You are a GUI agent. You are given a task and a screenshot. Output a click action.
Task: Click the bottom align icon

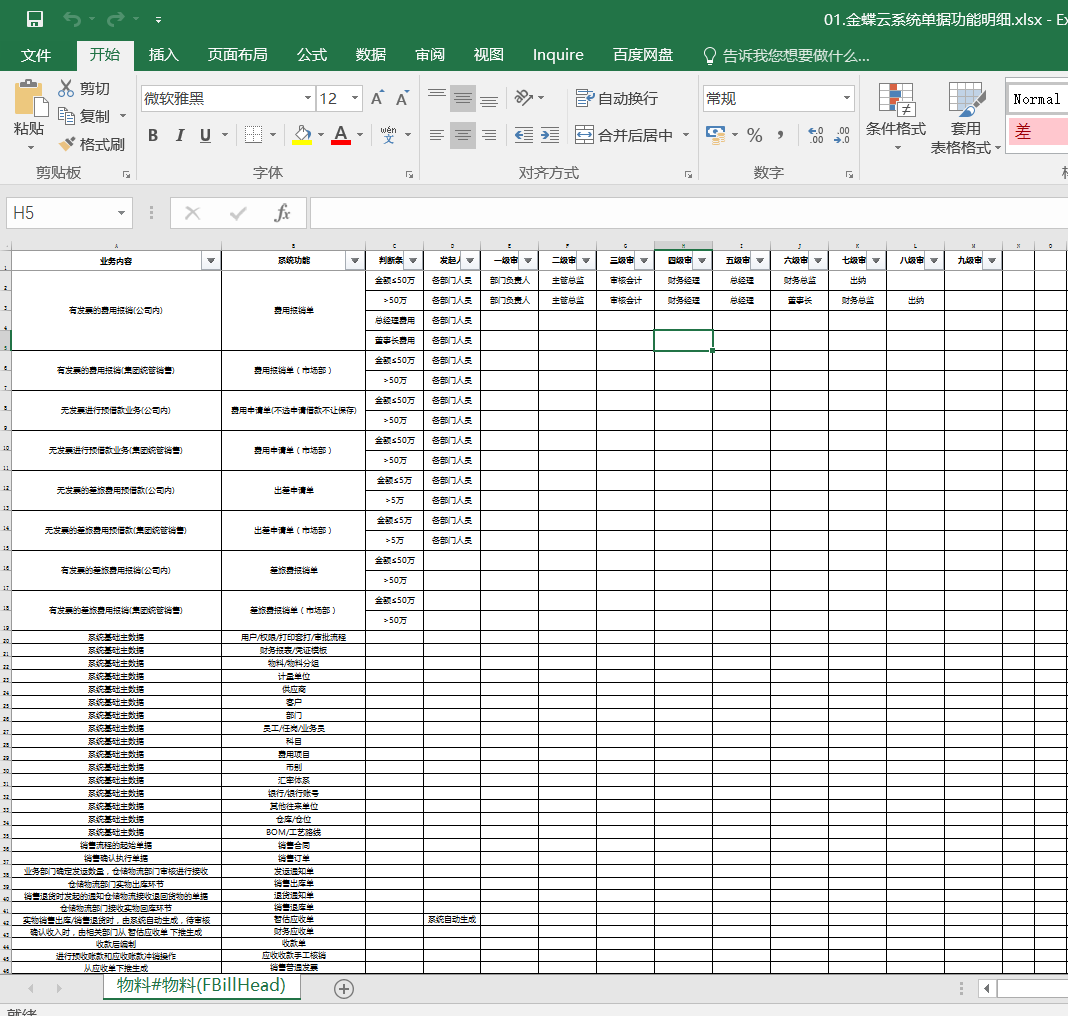click(x=489, y=99)
